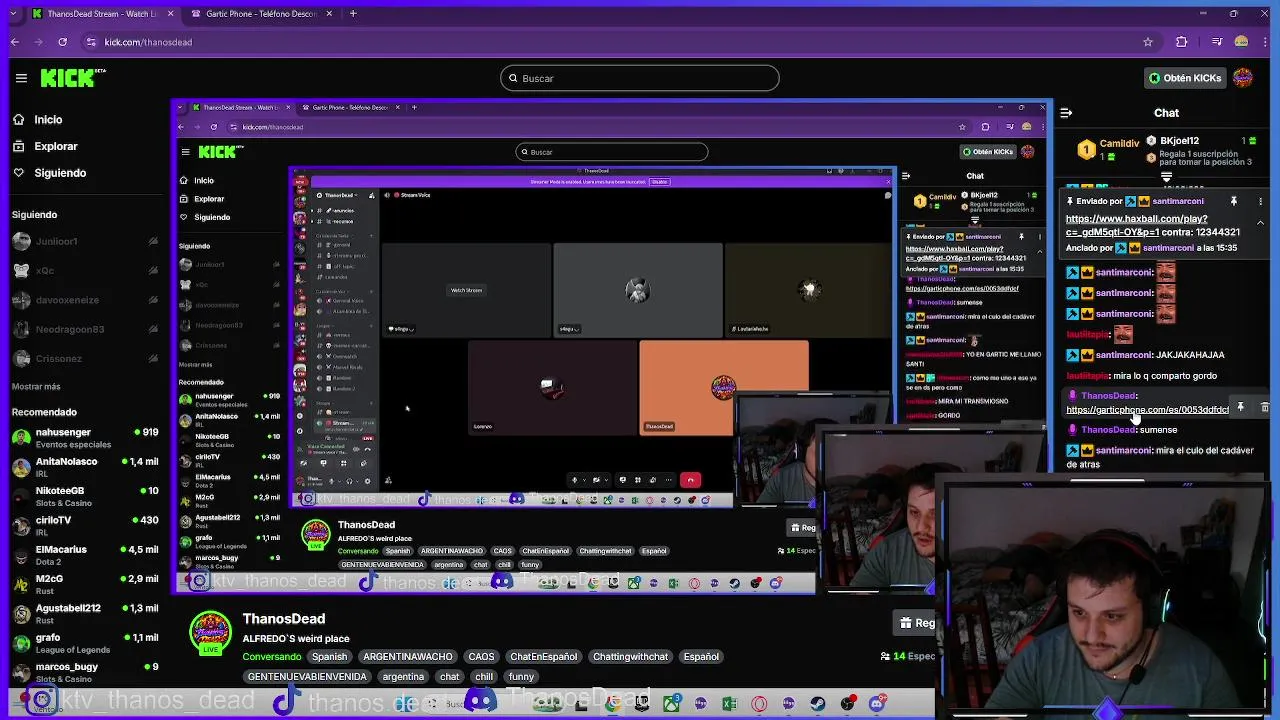
Task: Open the haxball.com pinned link
Action: 1137,225
